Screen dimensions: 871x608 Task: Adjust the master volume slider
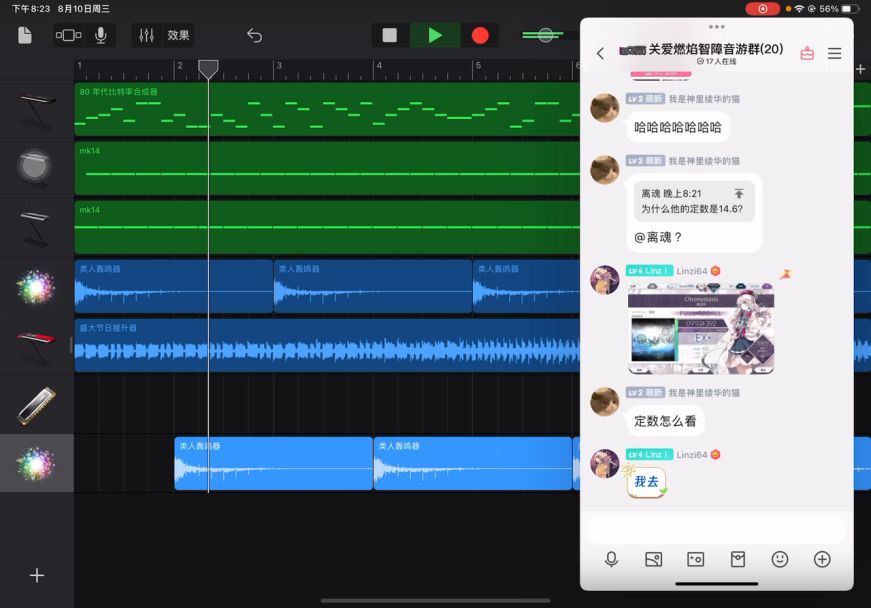tap(545, 35)
